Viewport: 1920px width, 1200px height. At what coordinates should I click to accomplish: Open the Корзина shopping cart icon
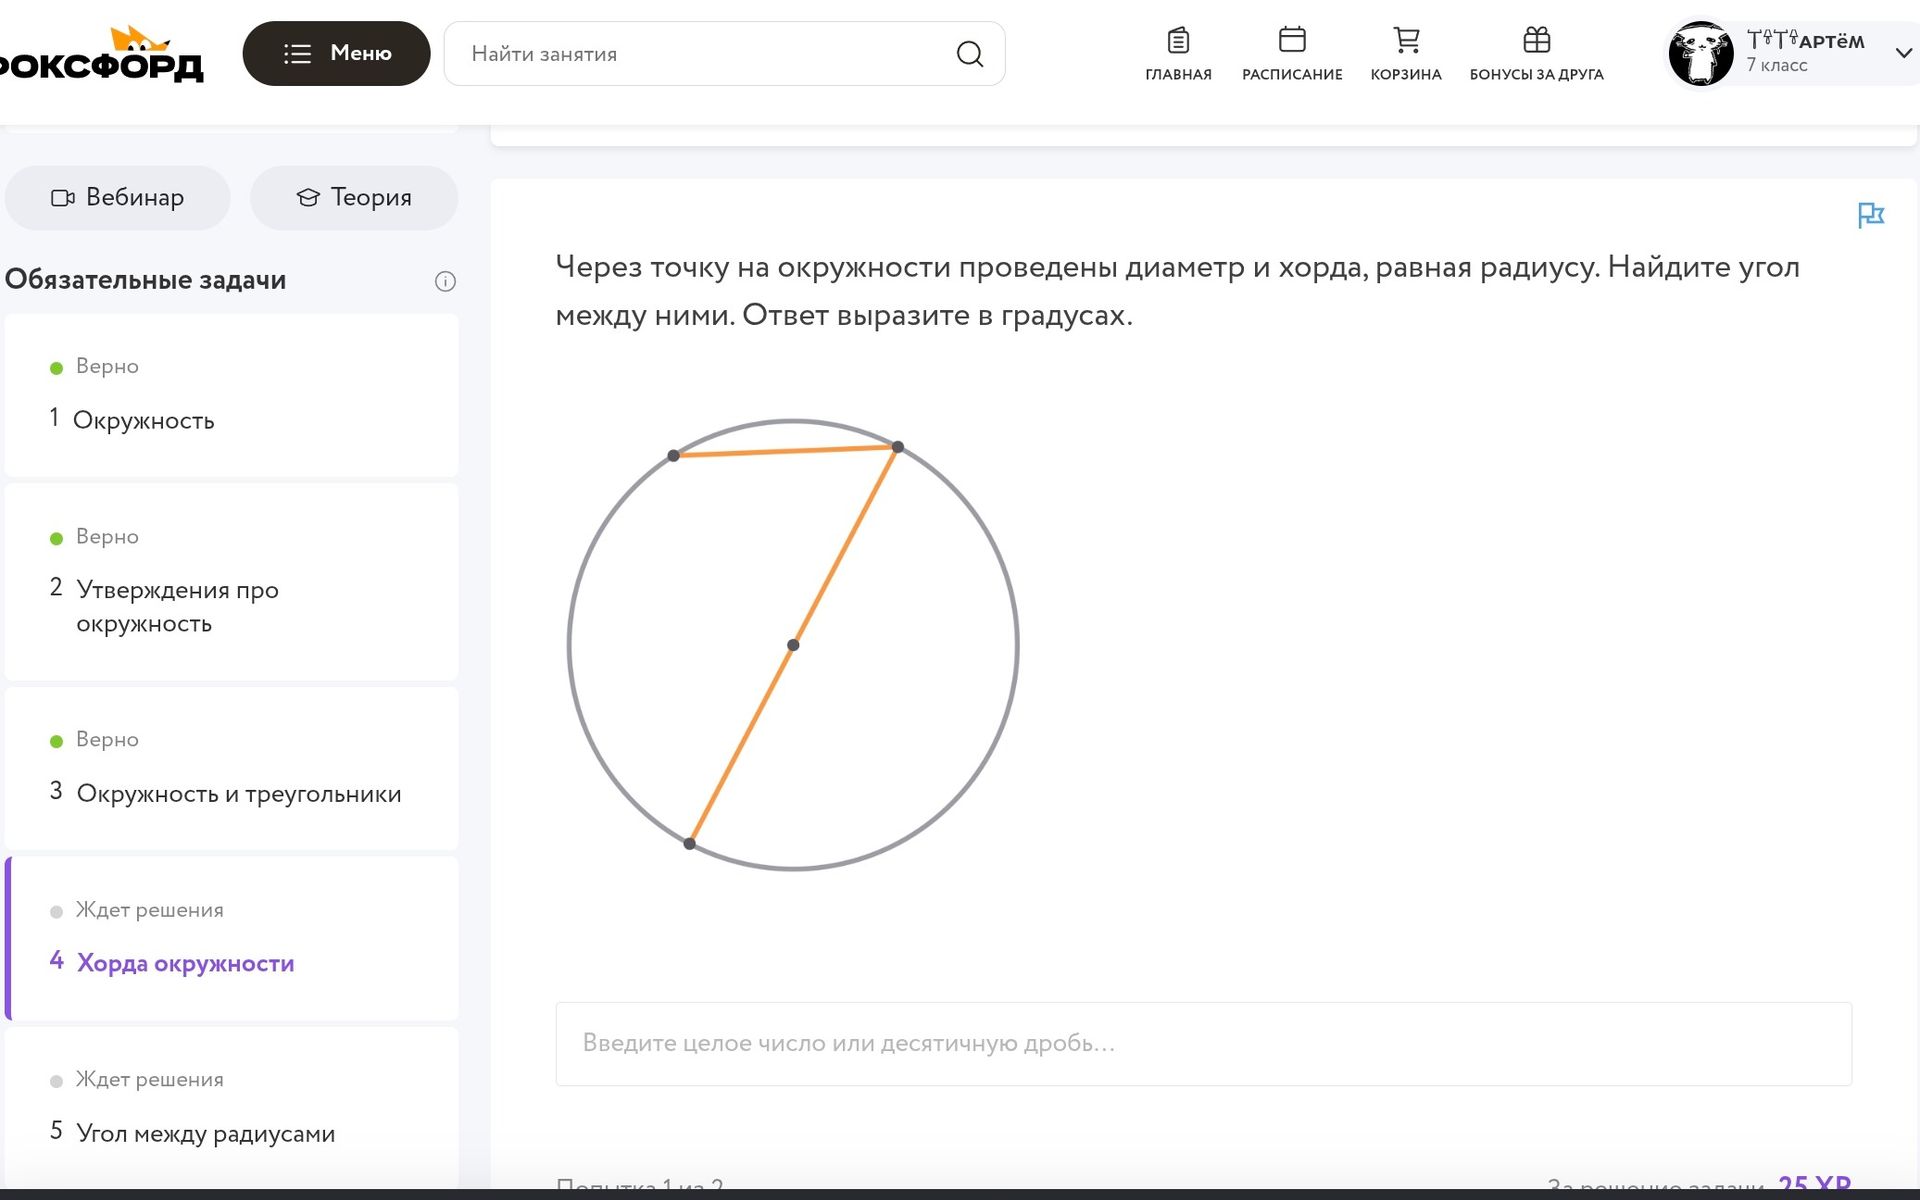tap(1406, 40)
